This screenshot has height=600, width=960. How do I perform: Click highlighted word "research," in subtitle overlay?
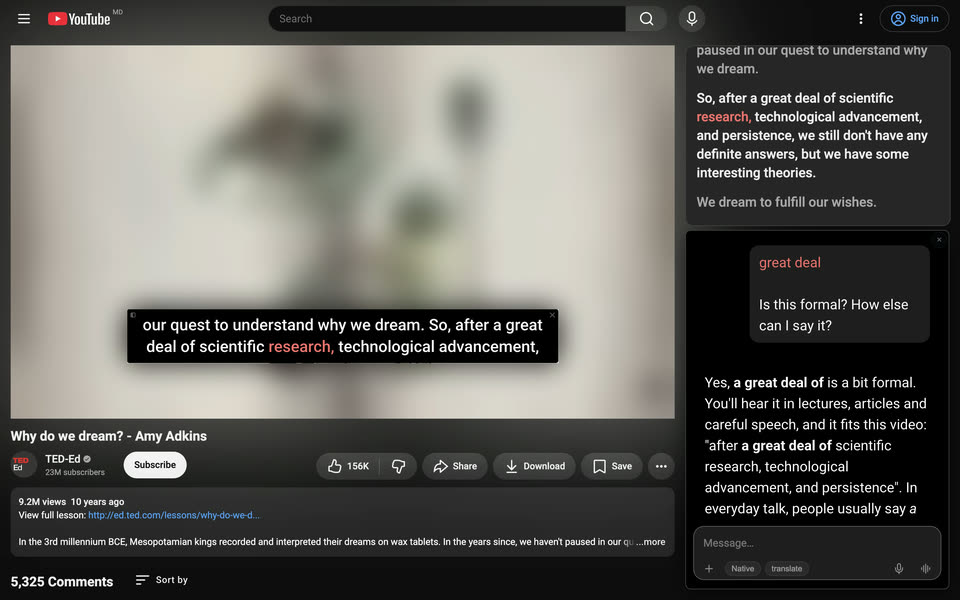tap(301, 347)
